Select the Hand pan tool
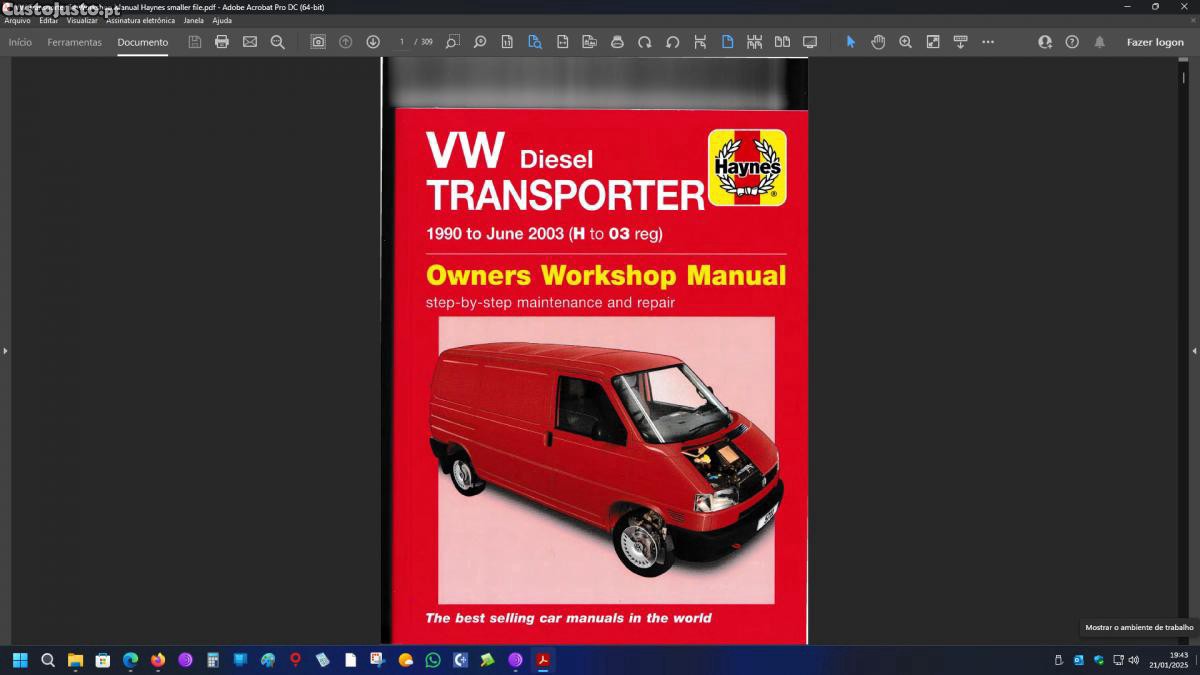The width and height of the screenshot is (1200, 675). click(x=878, y=42)
